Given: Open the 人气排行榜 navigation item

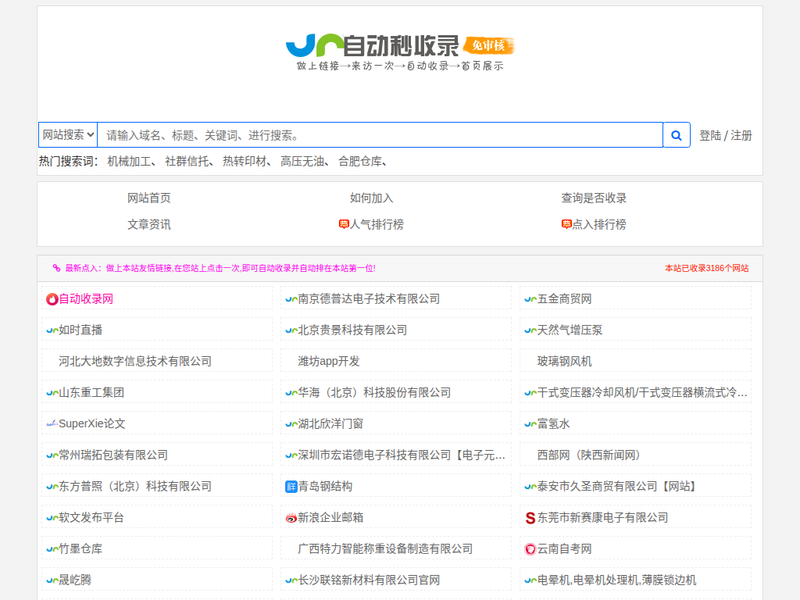Looking at the screenshot, I should click(377, 224).
